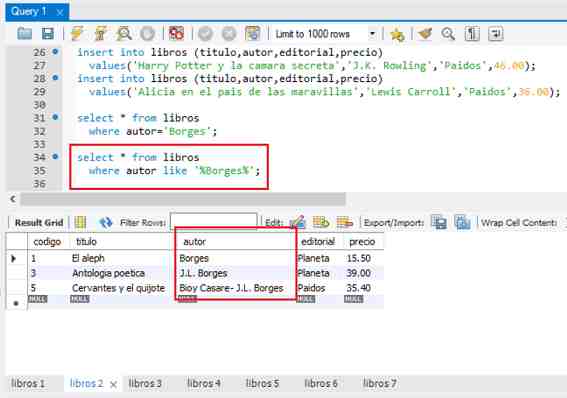Switch to the libros 7 result tab
This screenshot has height=398, width=567.
[380, 383]
